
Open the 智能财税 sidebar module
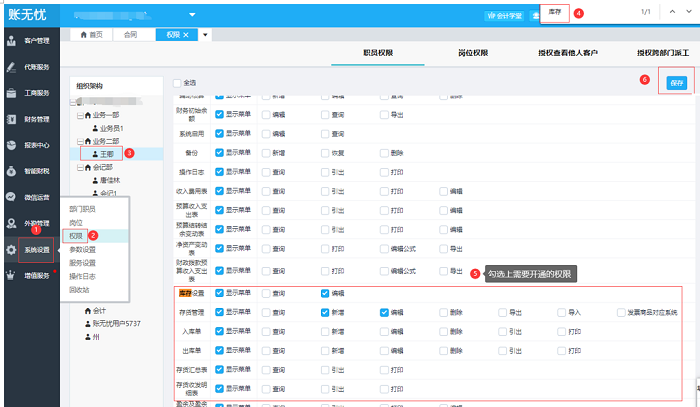29,171
